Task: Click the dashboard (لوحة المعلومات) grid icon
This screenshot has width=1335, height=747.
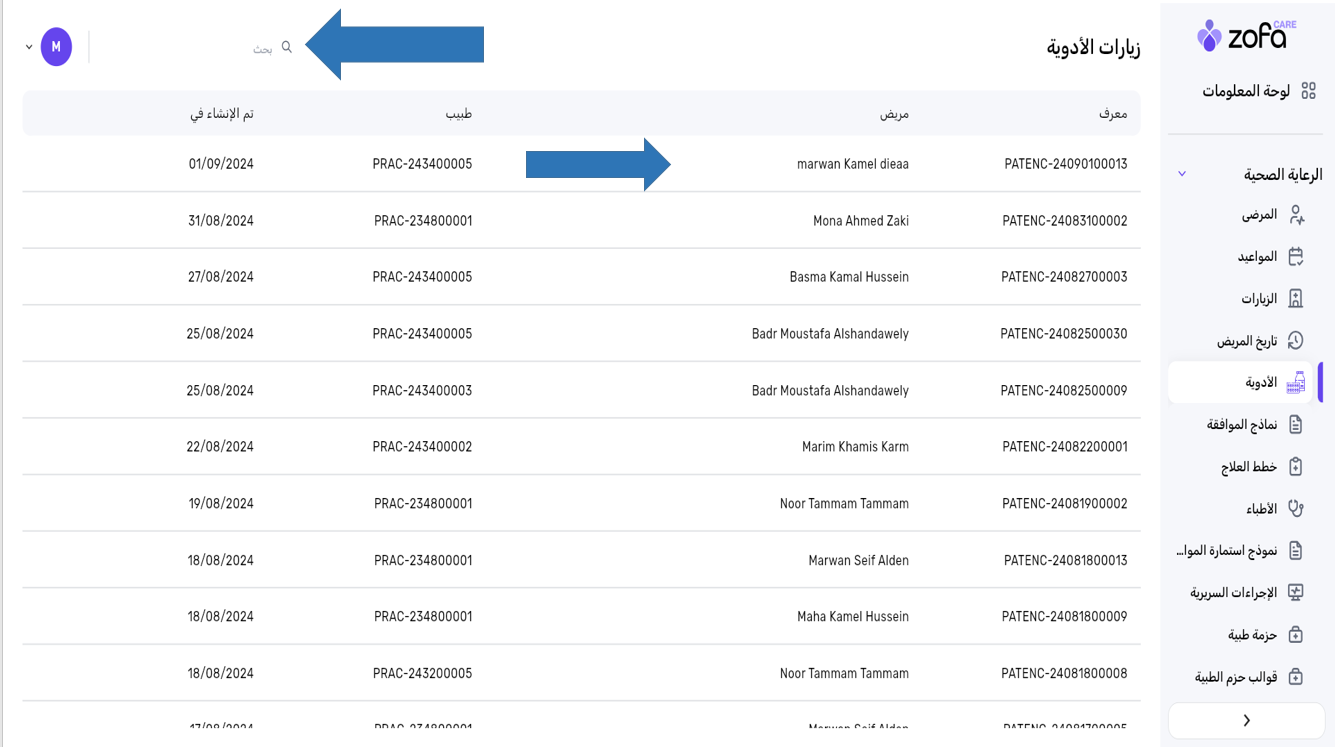Action: point(1308,92)
